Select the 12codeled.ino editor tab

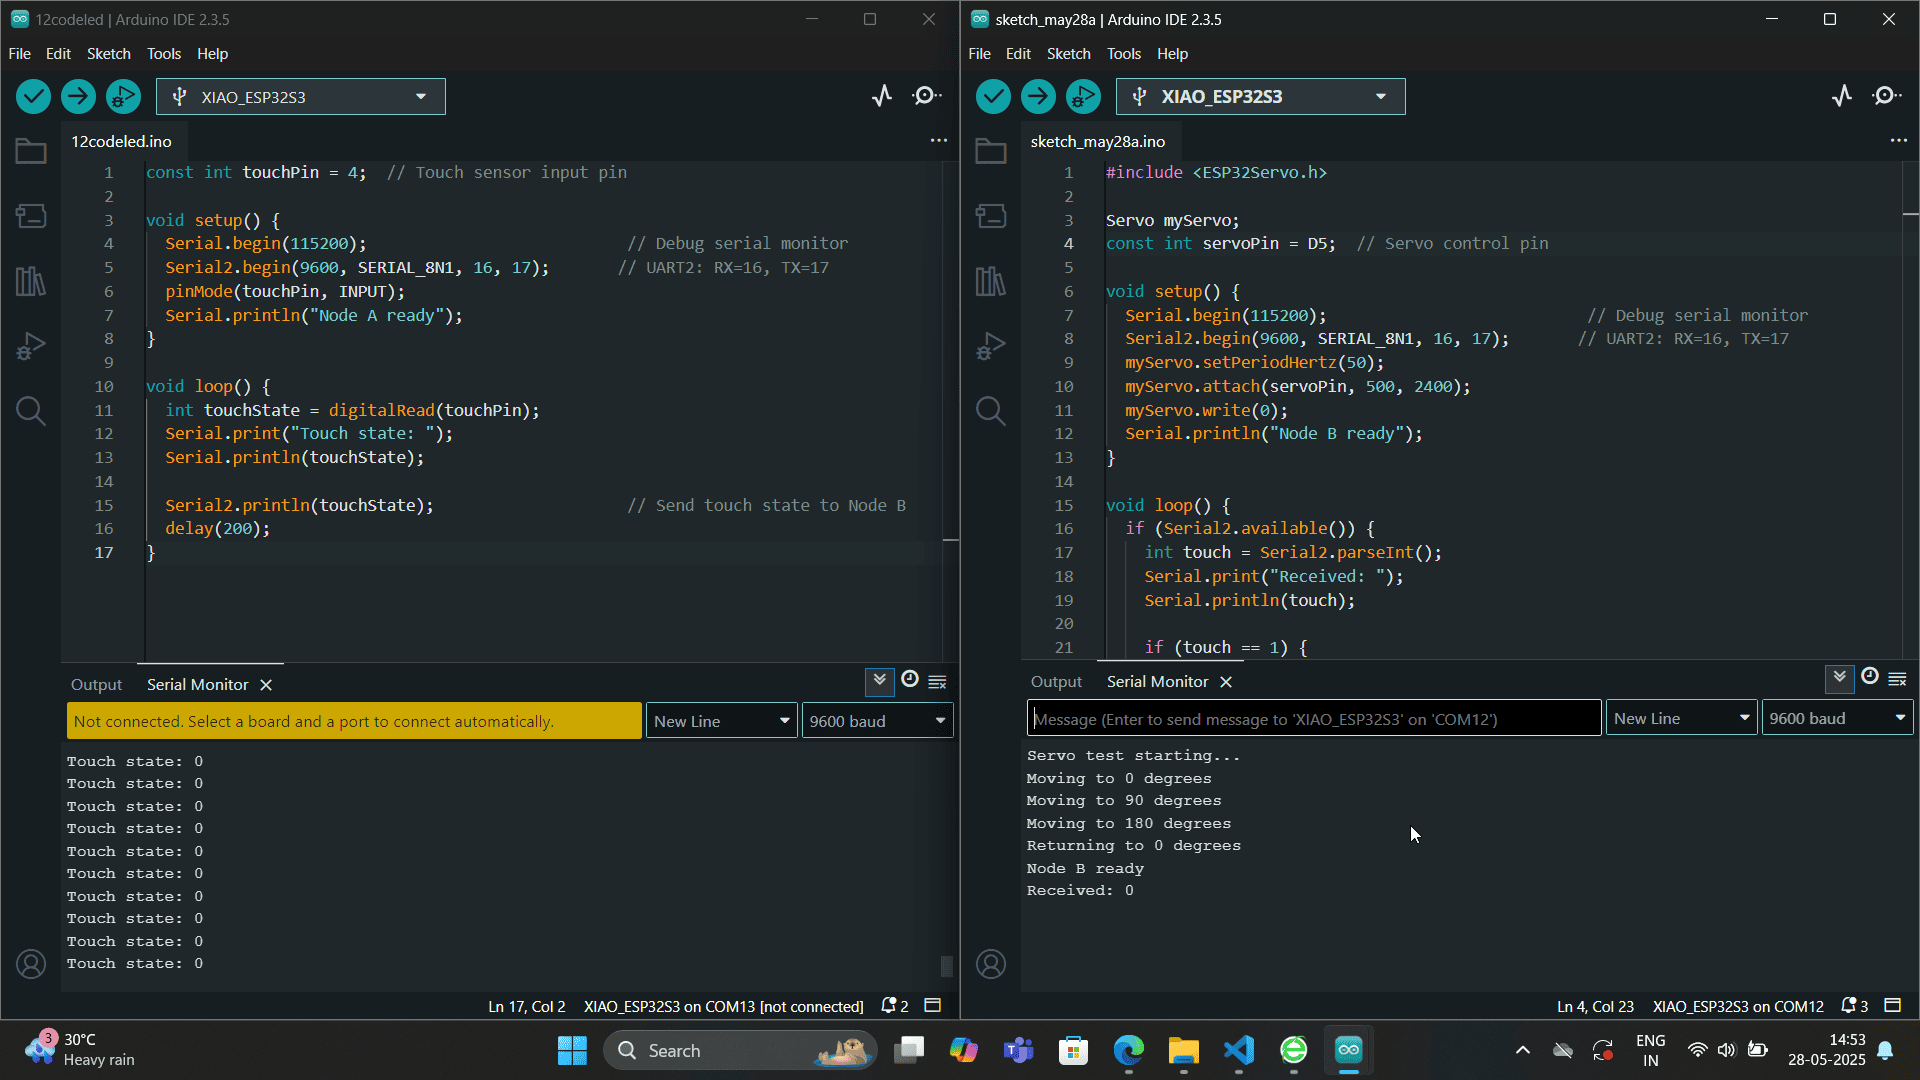121,142
